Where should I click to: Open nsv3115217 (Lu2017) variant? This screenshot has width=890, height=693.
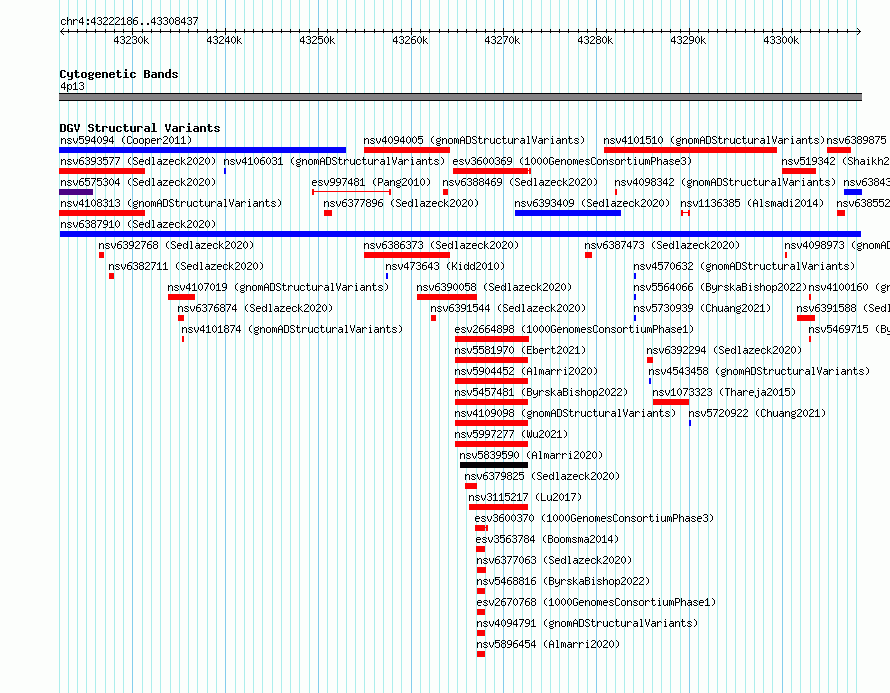(x=525, y=497)
